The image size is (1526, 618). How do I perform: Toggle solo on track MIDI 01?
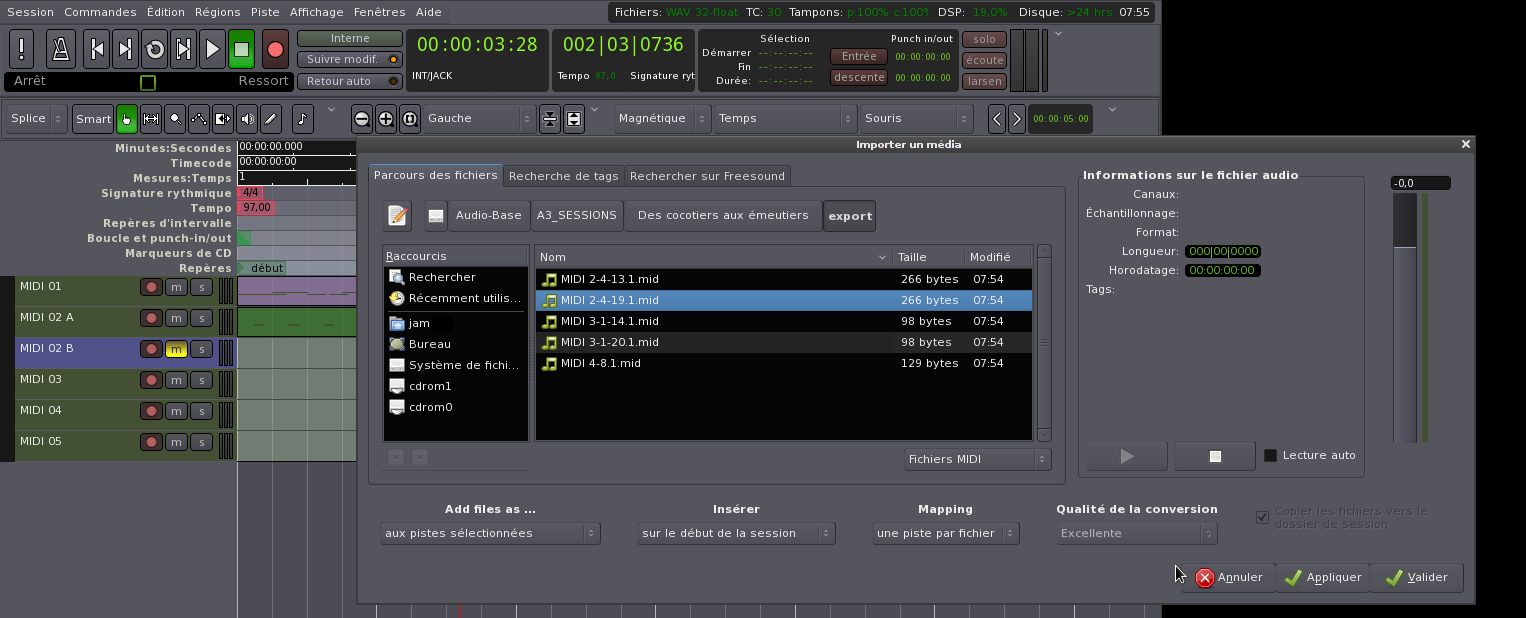pos(201,287)
